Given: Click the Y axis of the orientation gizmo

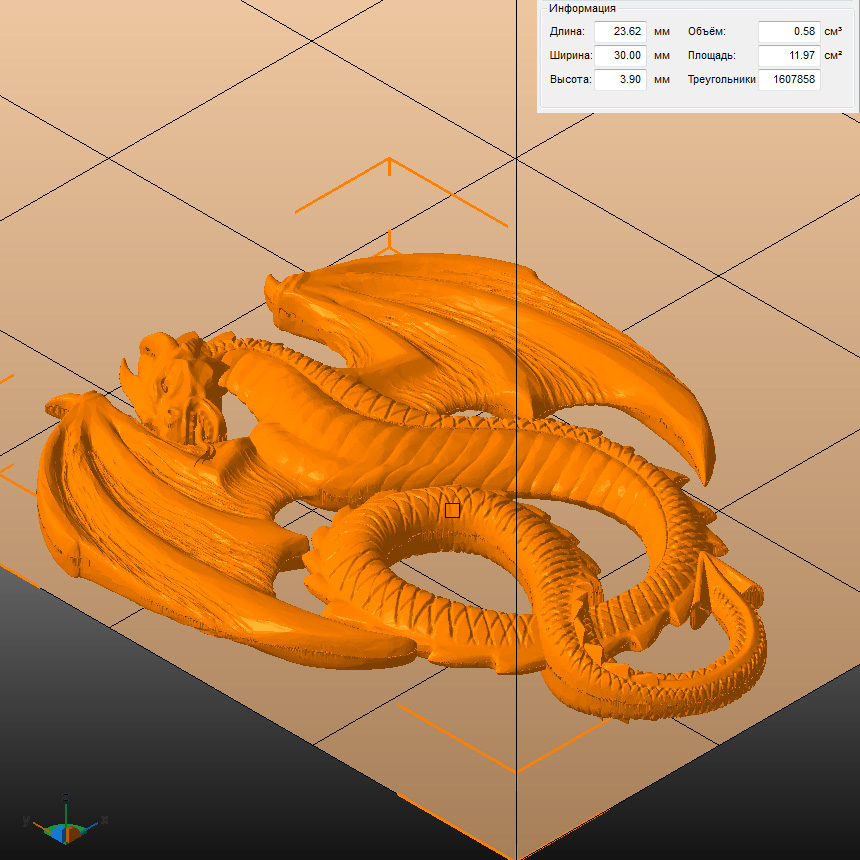Looking at the screenshot, I should click(34, 822).
